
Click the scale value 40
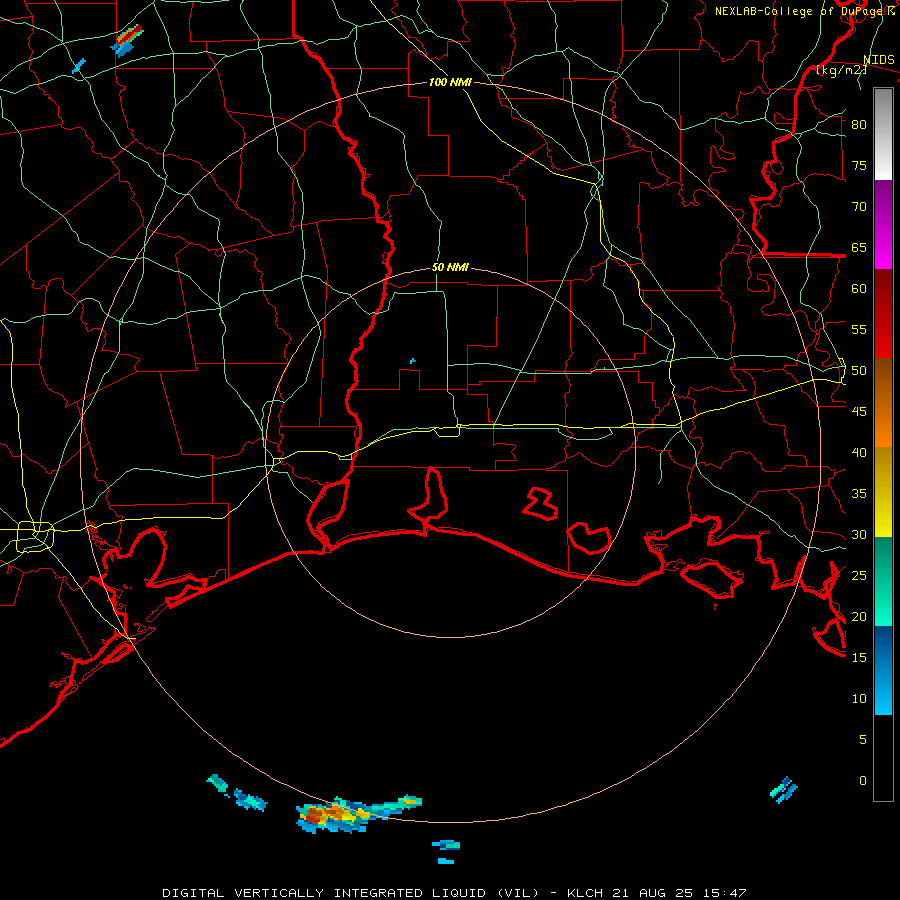pyautogui.click(x=859, y=452)
